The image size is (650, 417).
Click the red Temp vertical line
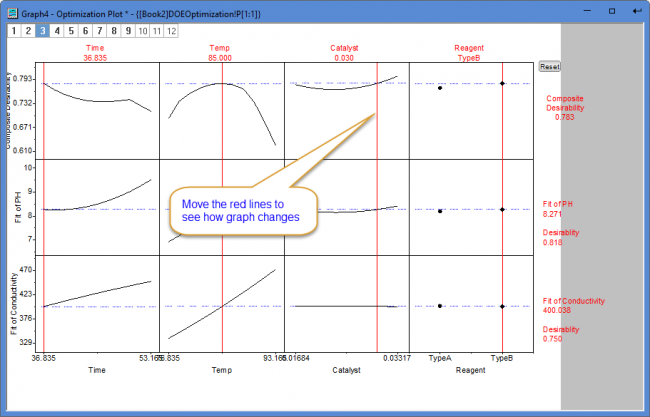click(222, 207)
